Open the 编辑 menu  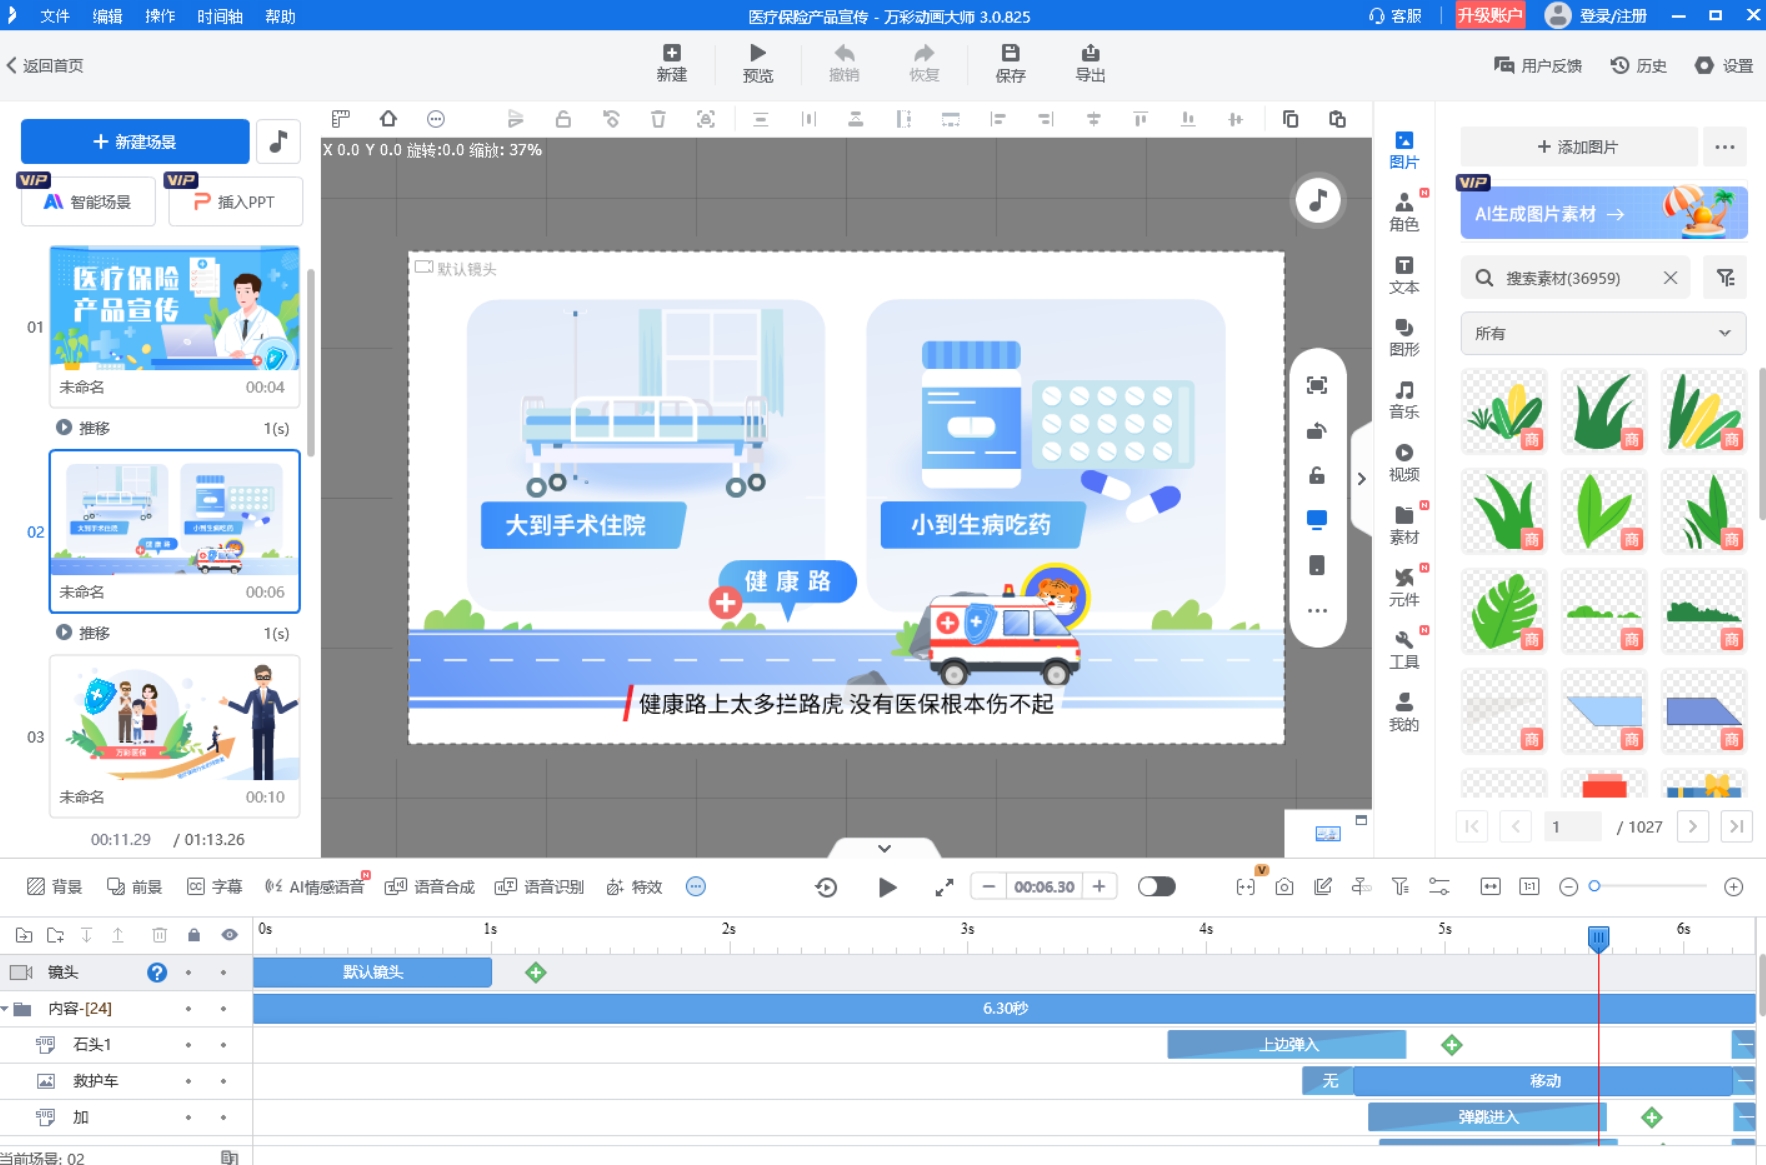point(107,16)
